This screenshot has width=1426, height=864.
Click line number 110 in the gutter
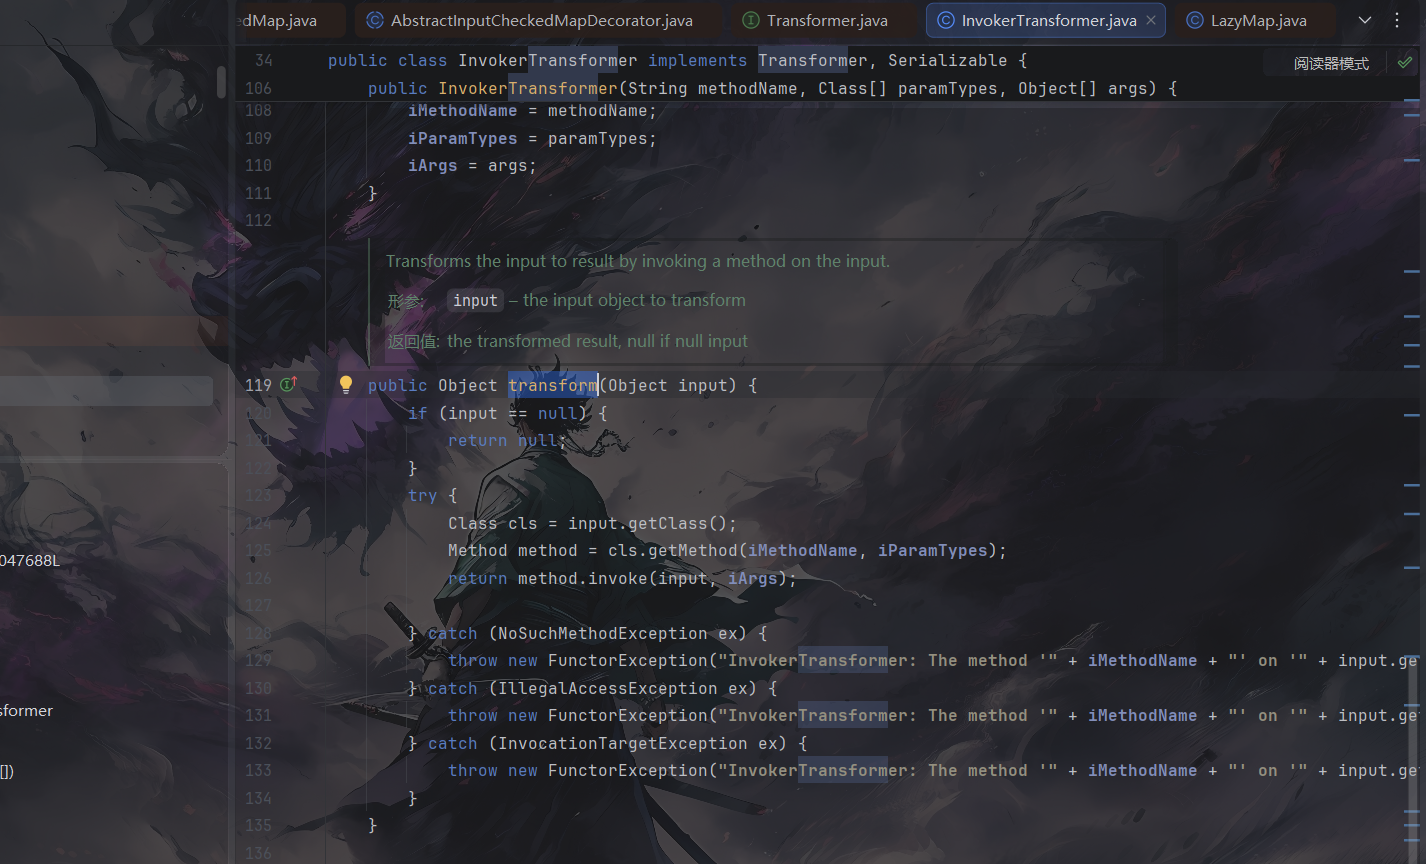tap(258, 165)
